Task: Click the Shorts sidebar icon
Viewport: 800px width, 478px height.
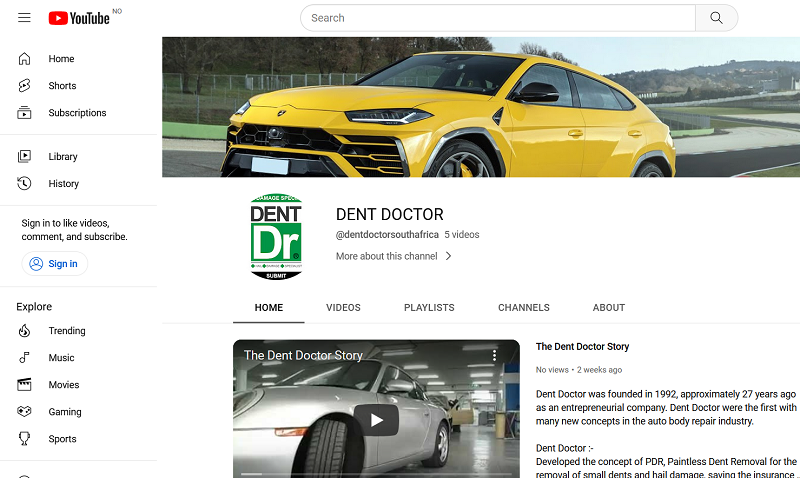Action: point(24,86)
